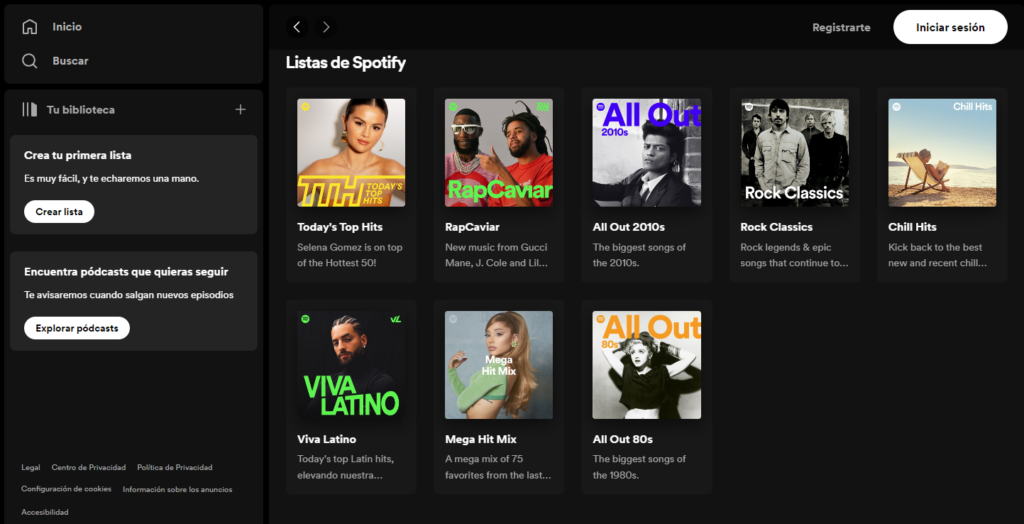
Task: Open the Today's Top Hits playlist cover
Action: [x=351, y=153]
